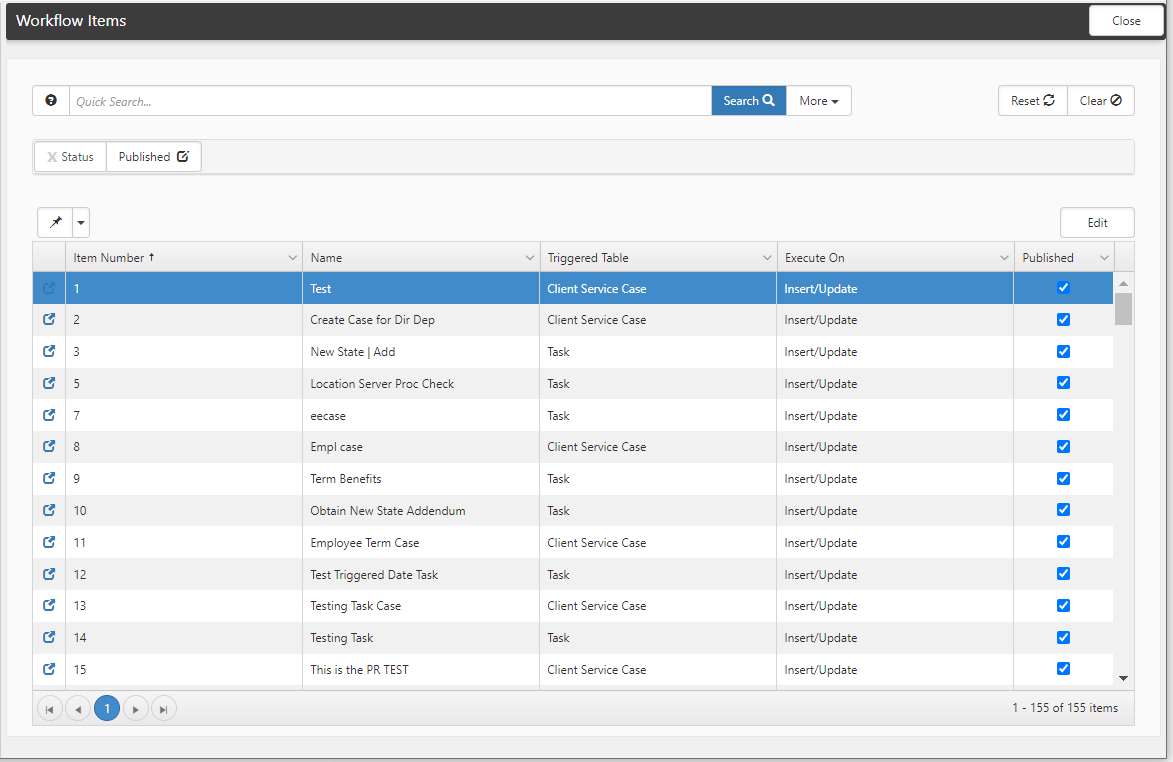Go to the next page arrow
This screenshot has height=762, width=1173.
(136, 709)
